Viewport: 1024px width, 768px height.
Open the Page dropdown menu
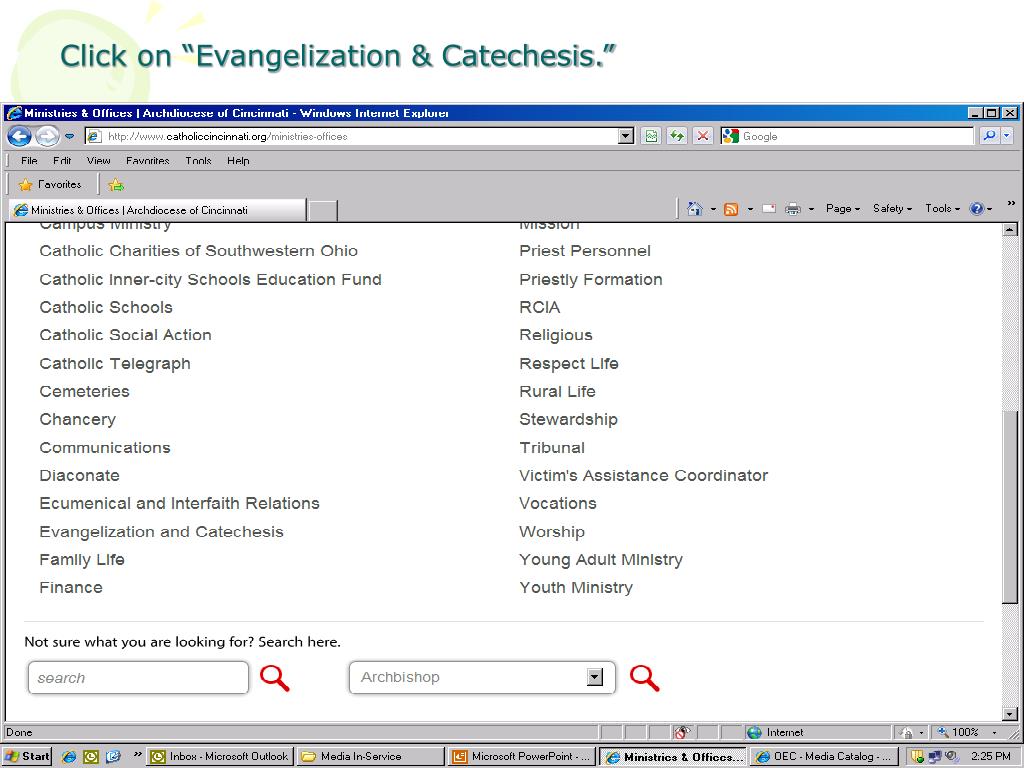pos(842,208)
